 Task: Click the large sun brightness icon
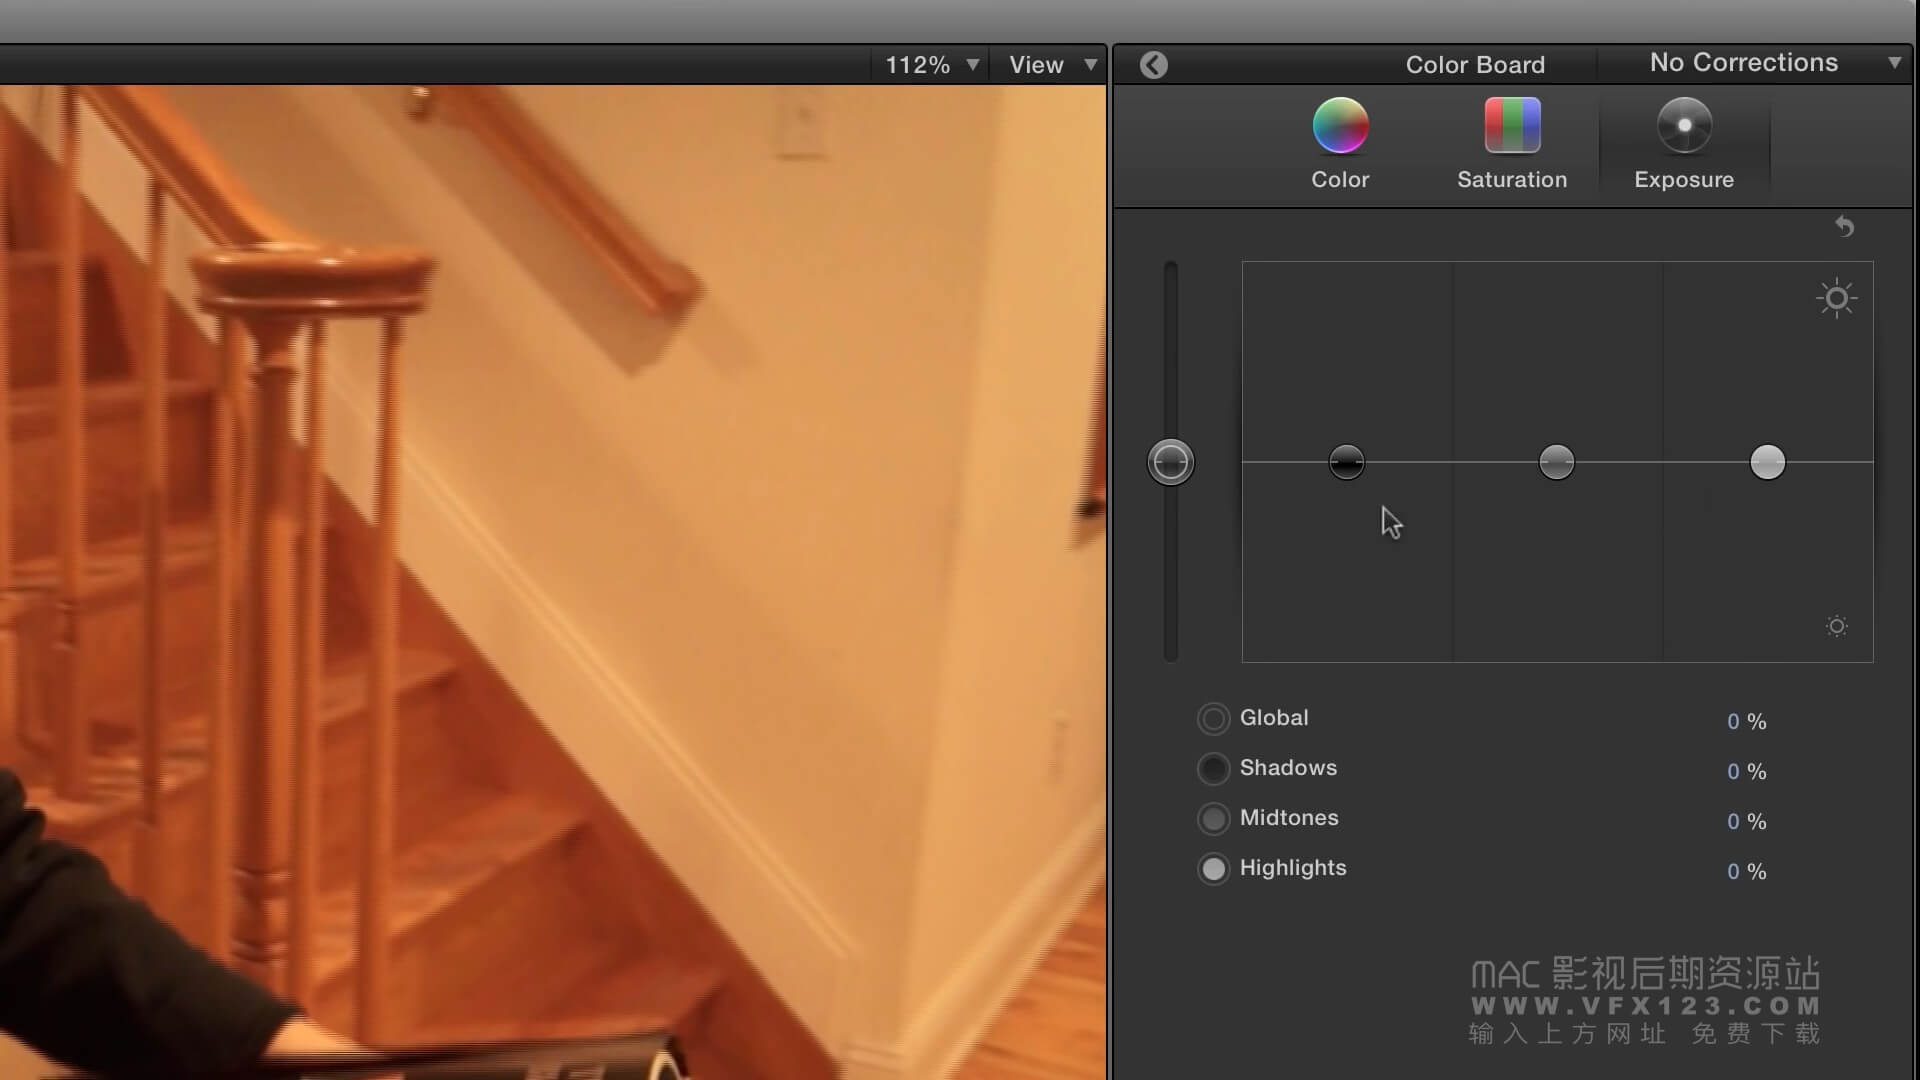point(1837,298)
